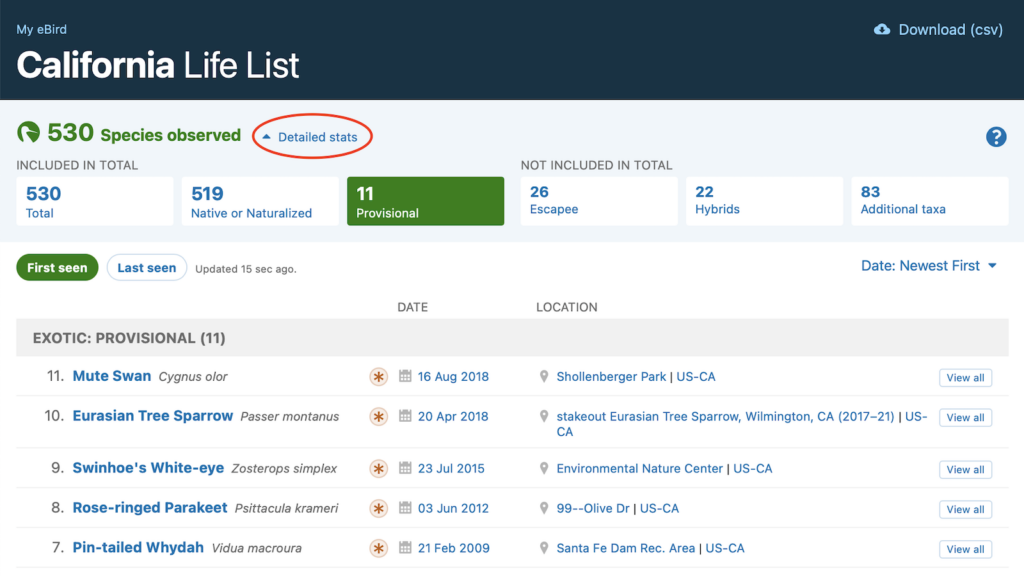Select the Provisional stats box
This screenshot has width=1024, height=576.
[425, 201]
